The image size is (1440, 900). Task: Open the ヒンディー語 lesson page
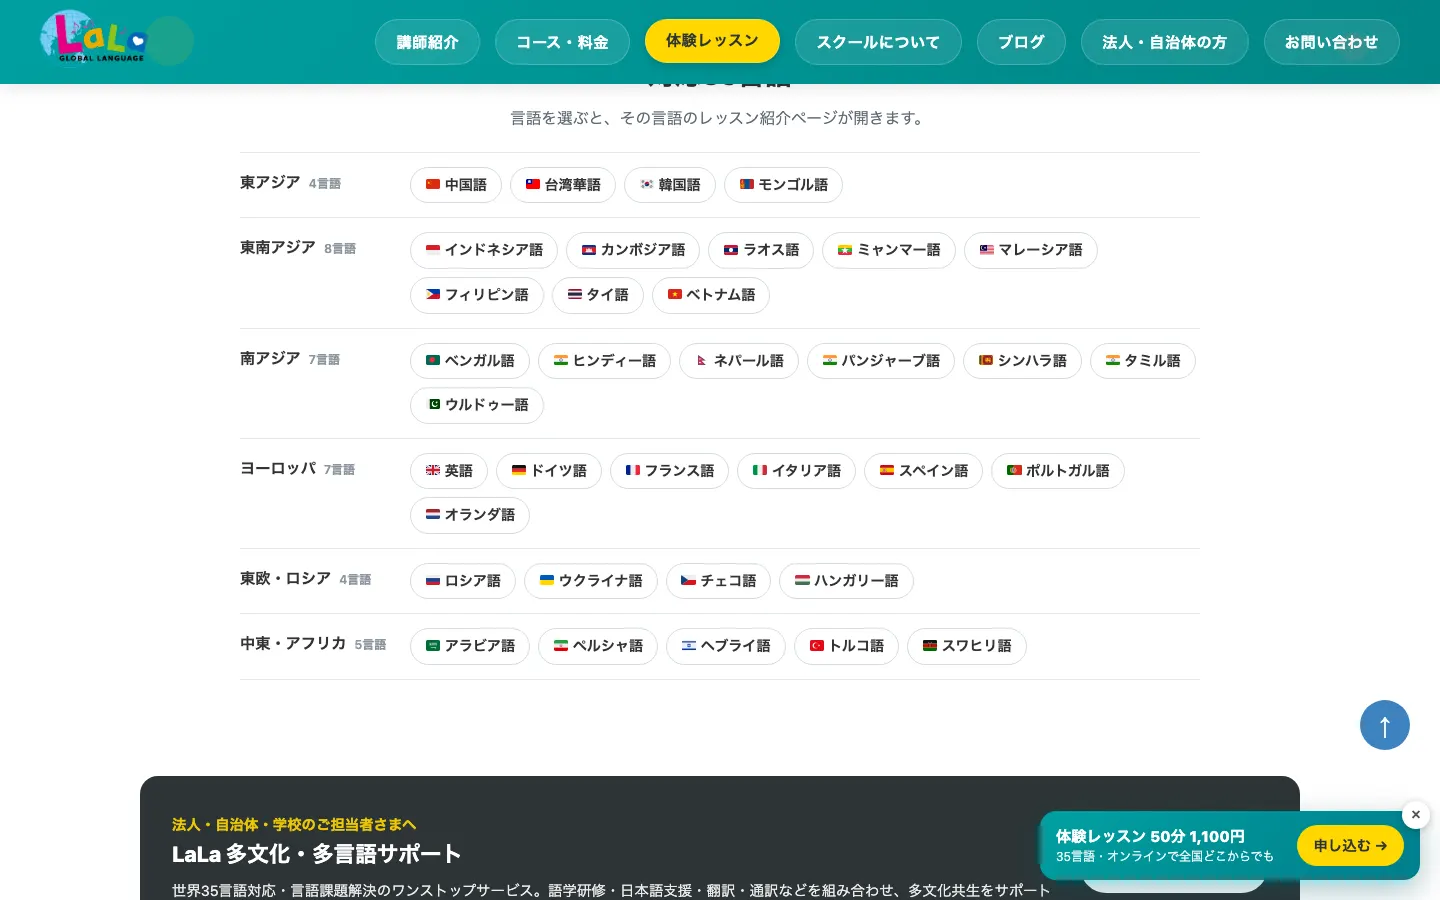click(x=605, y=361)
